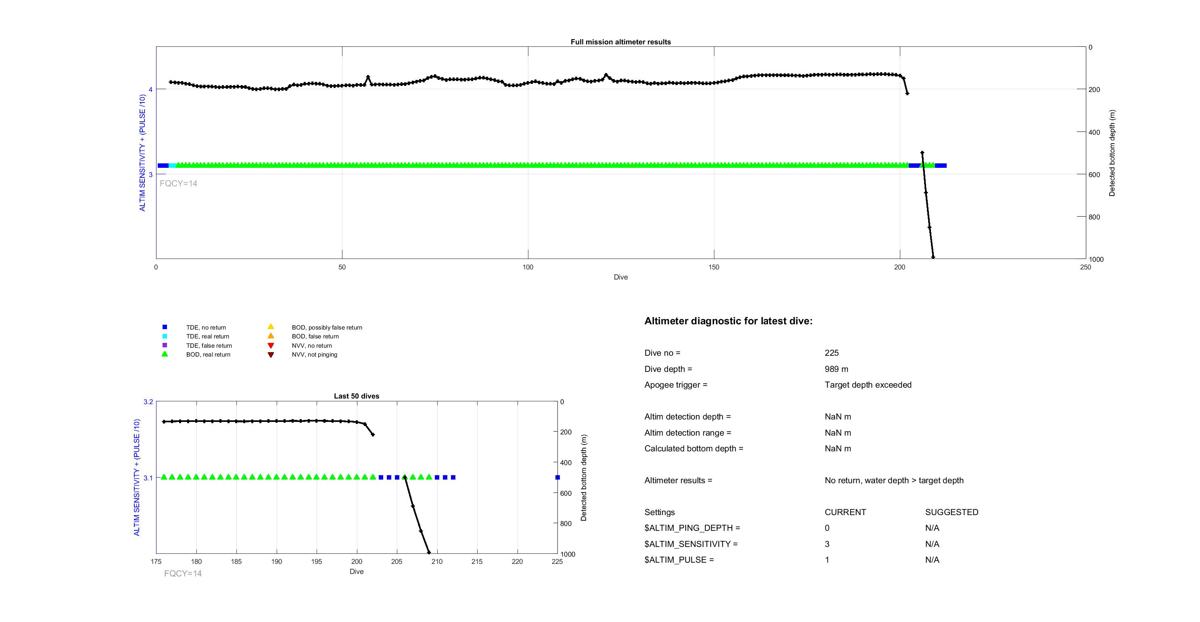Screen dimensions: 1200x622
Task: Click the dive depth value '989 m'
Action: (x=836, y=369)
